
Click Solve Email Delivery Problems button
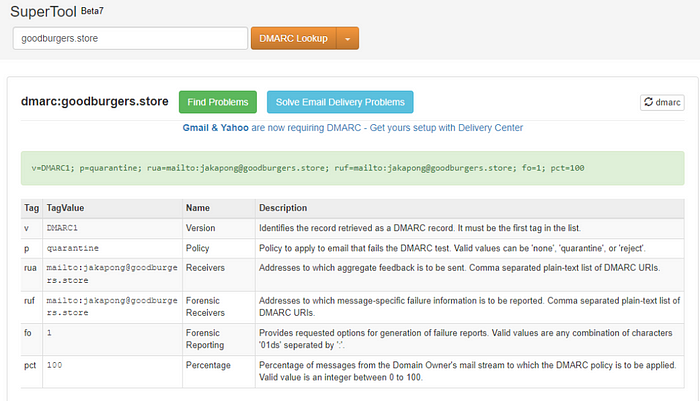coord(340,102)
